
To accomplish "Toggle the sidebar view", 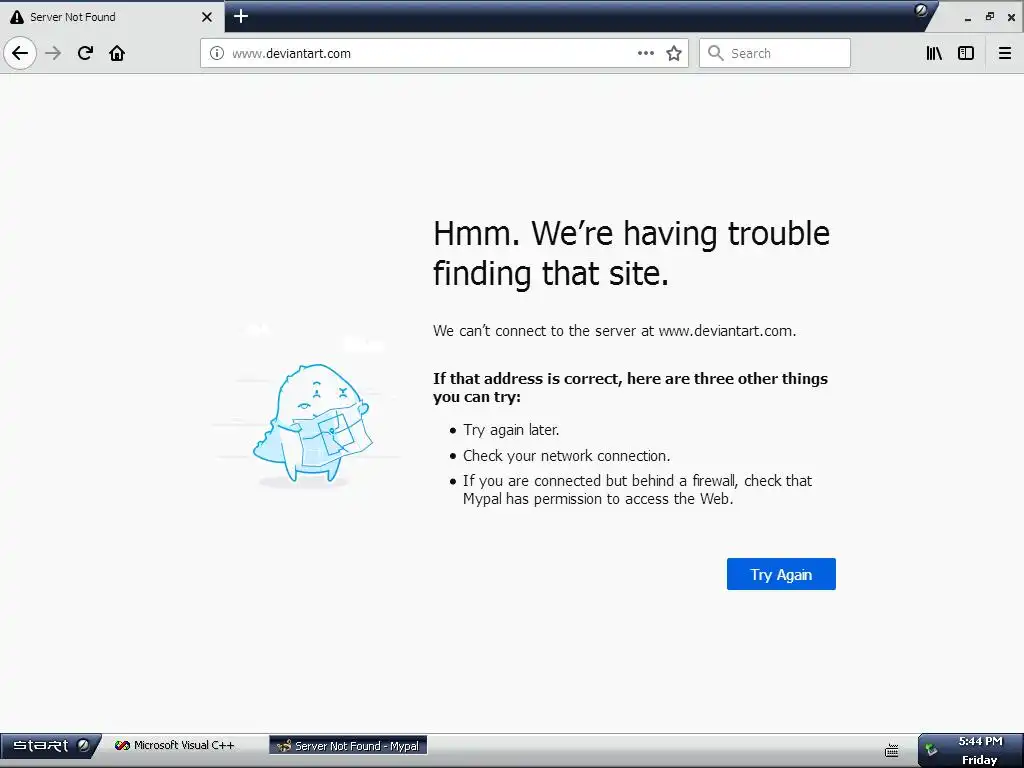I will 966,53.
